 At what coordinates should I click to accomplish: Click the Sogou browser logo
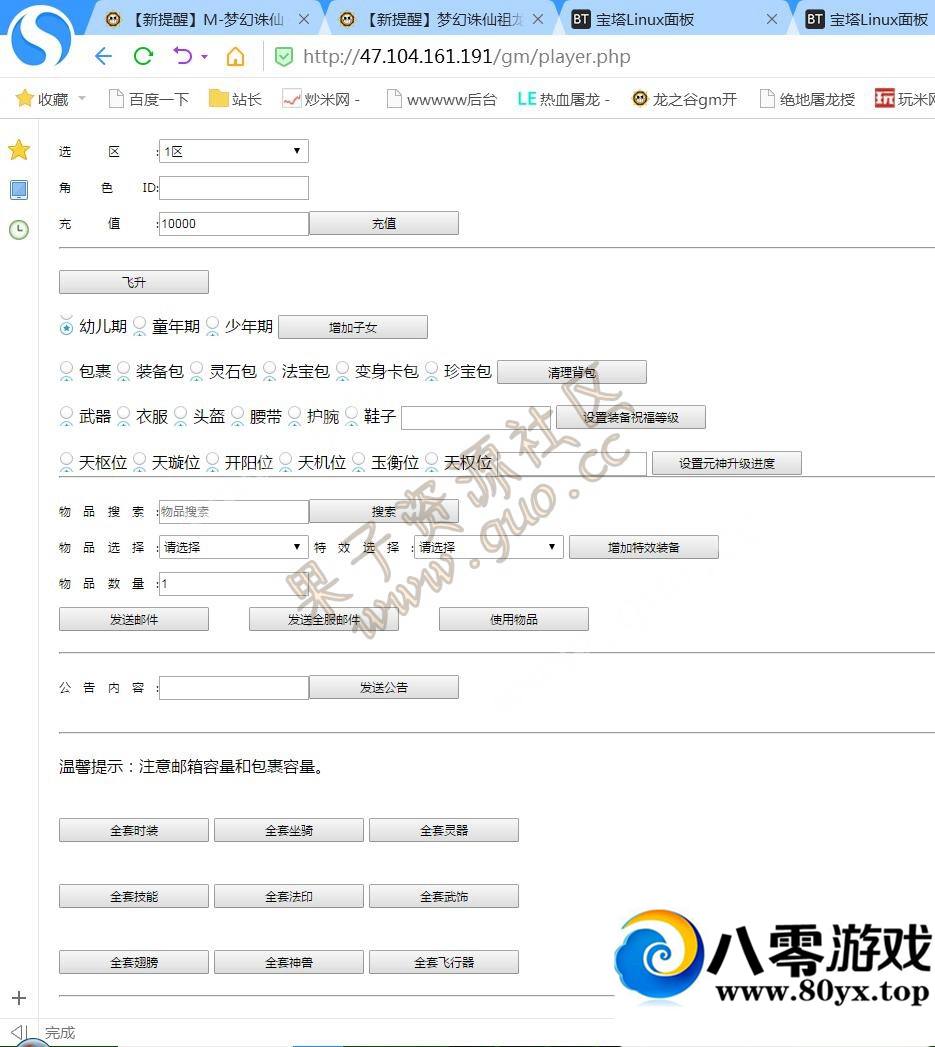tap(41, 35)
